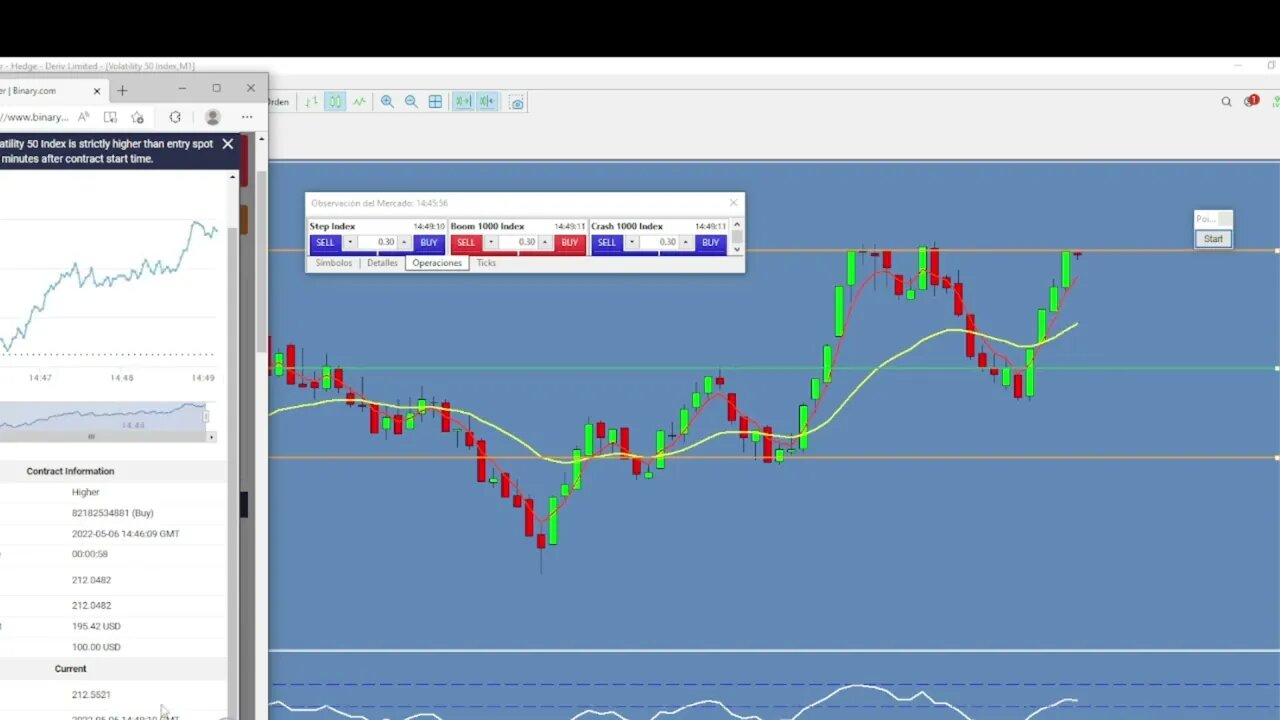The image size is (1280, 720).
Task: Tile chart windows grid icon
Action: [x=435, y=102]
